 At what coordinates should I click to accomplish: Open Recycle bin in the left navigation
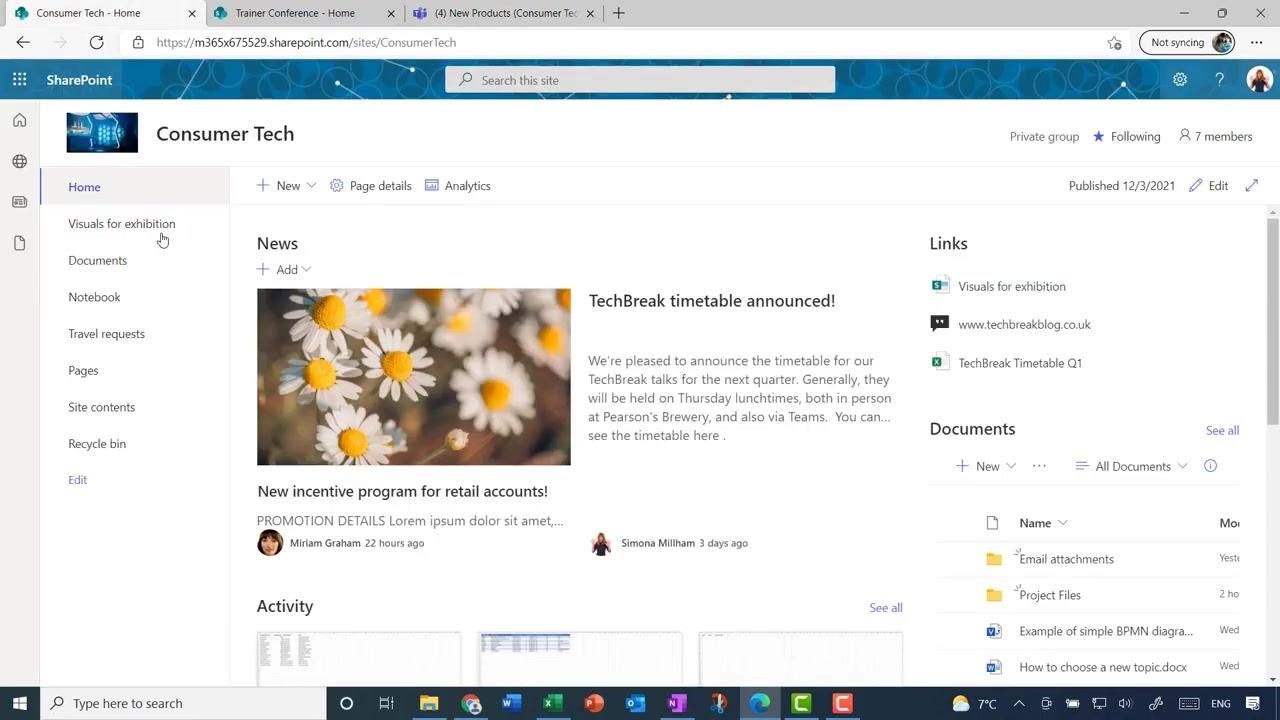click(x=97, y=444)
